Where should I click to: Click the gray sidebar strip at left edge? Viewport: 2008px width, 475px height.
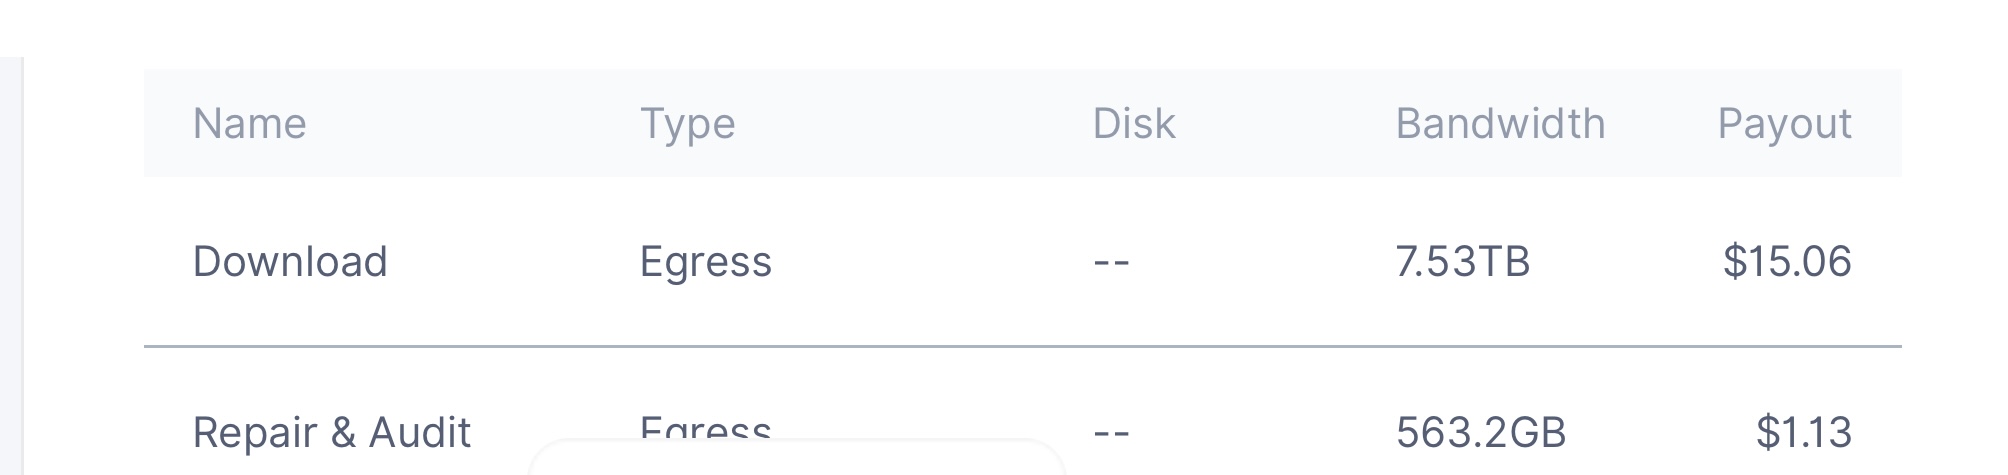tap(11, 266)
